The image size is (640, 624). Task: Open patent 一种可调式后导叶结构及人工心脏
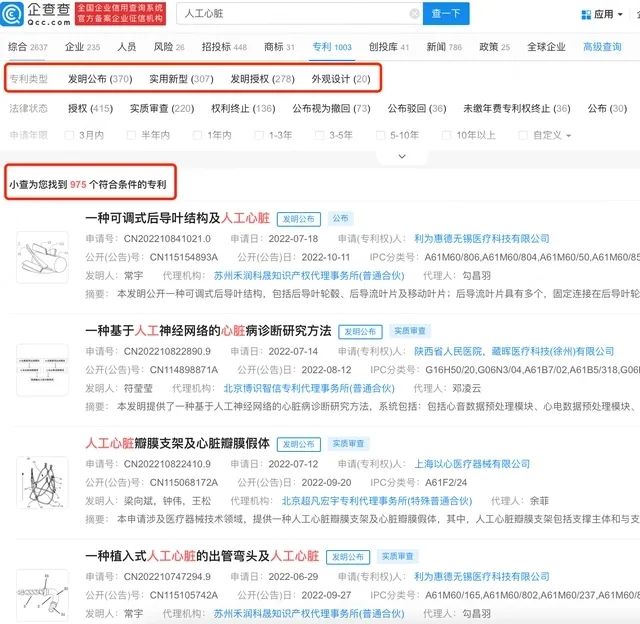tap(178, 218)
